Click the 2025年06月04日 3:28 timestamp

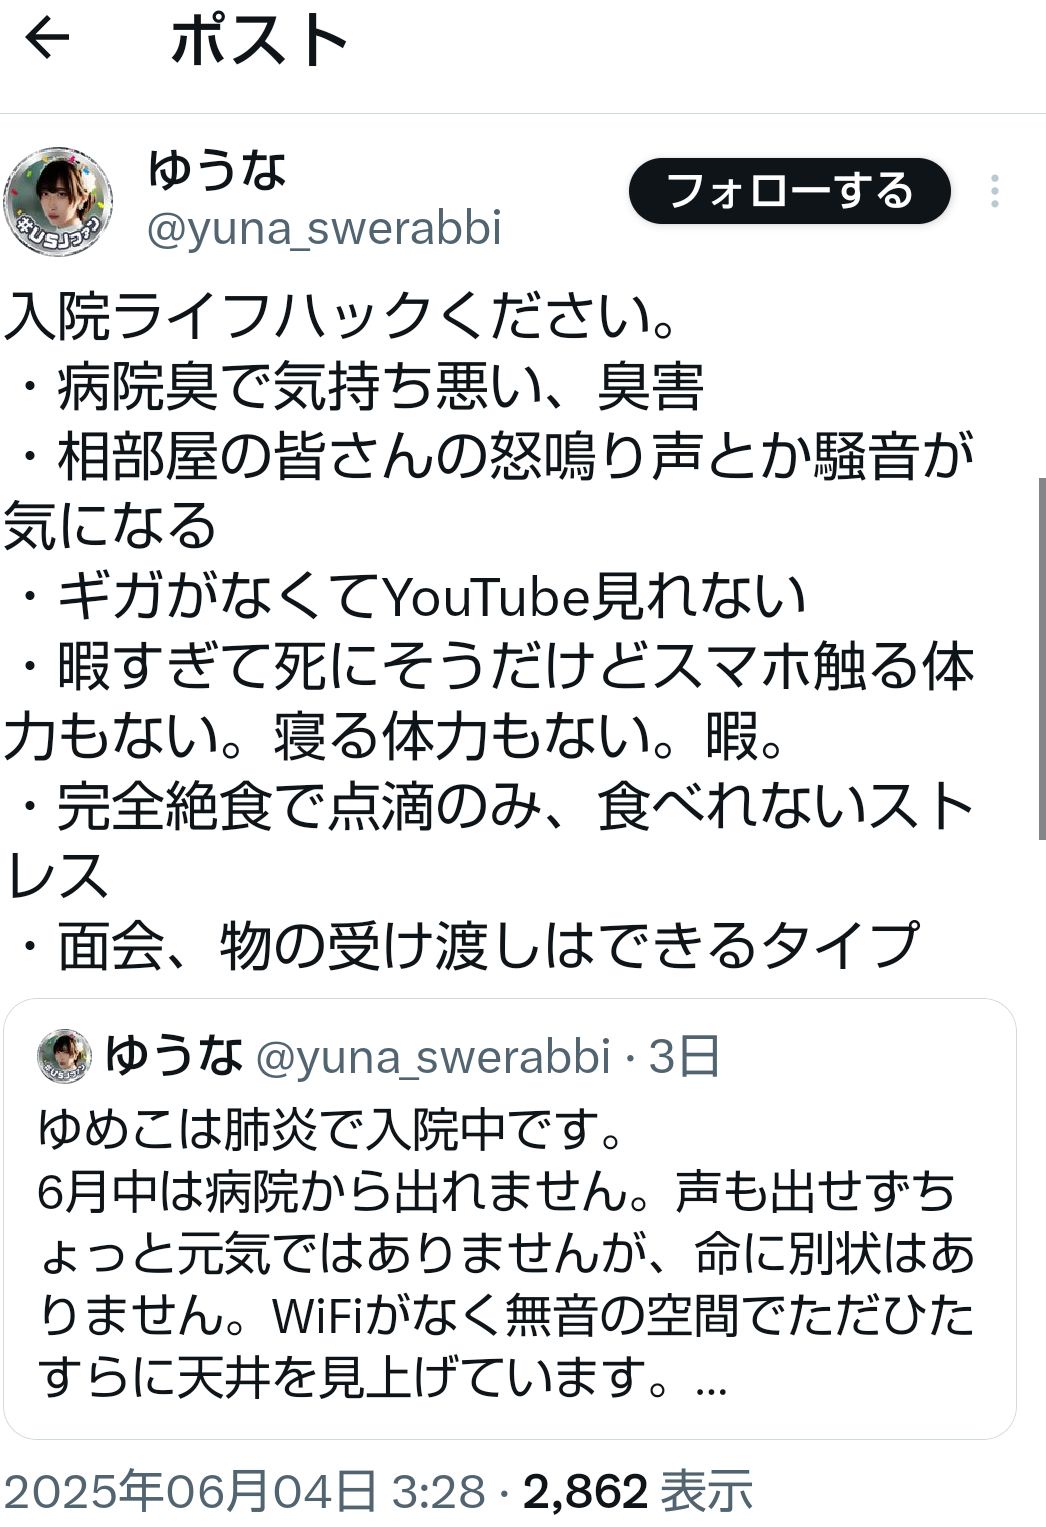click(245, 1492)
